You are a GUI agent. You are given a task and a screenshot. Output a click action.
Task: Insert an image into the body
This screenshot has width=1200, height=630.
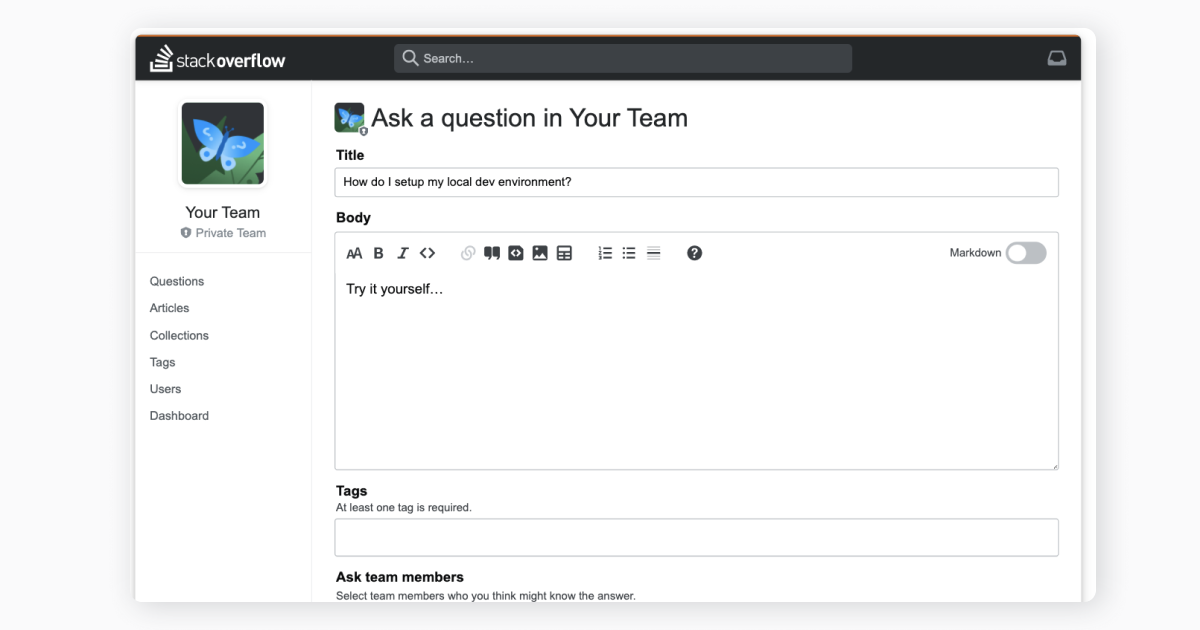540,253
